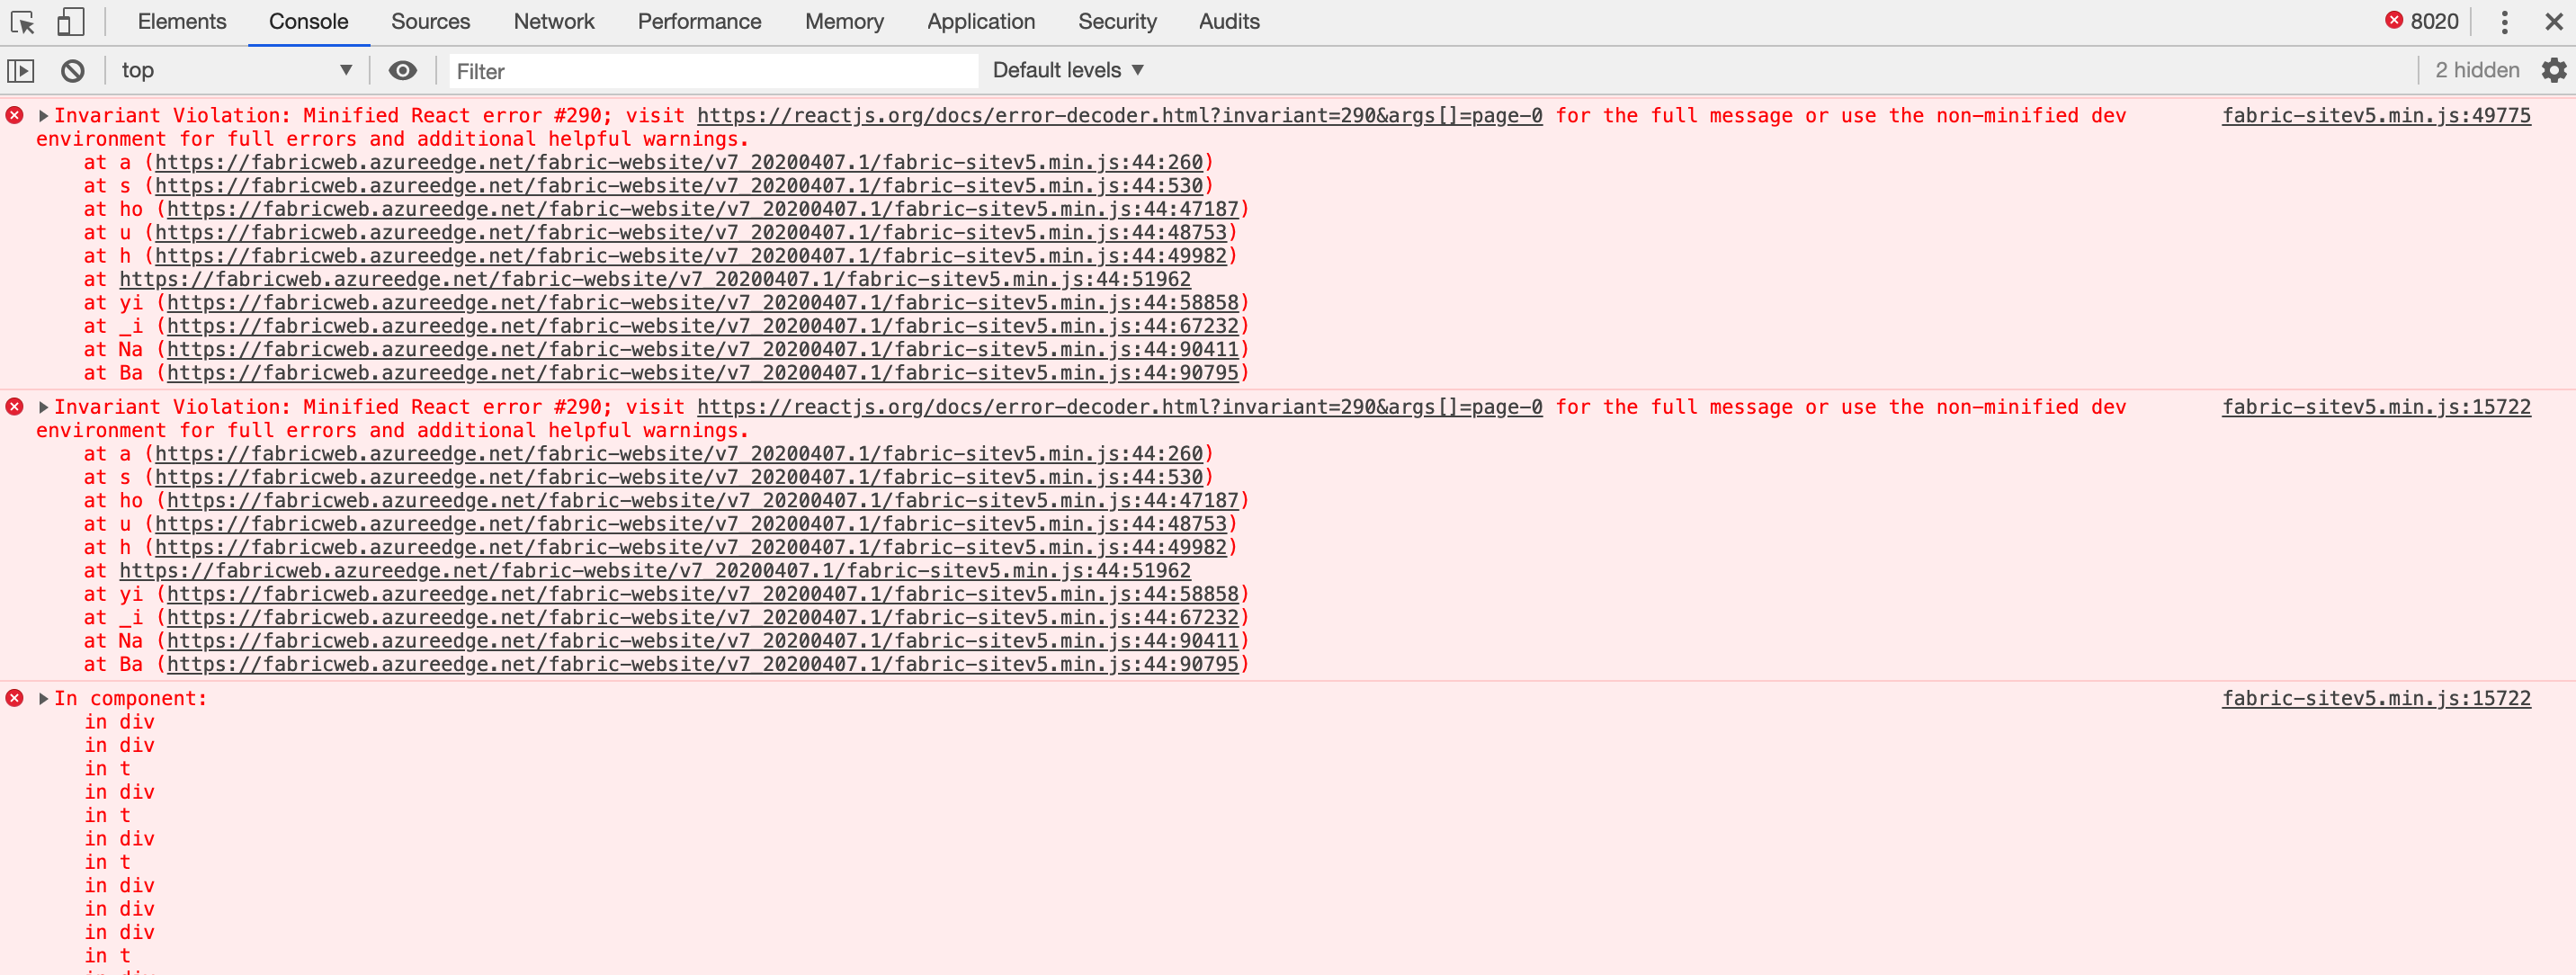2576x975 pixels.
Task: Open fabric-sitev5.min.js:49775 source location
Action: [x=2375, y=115]
